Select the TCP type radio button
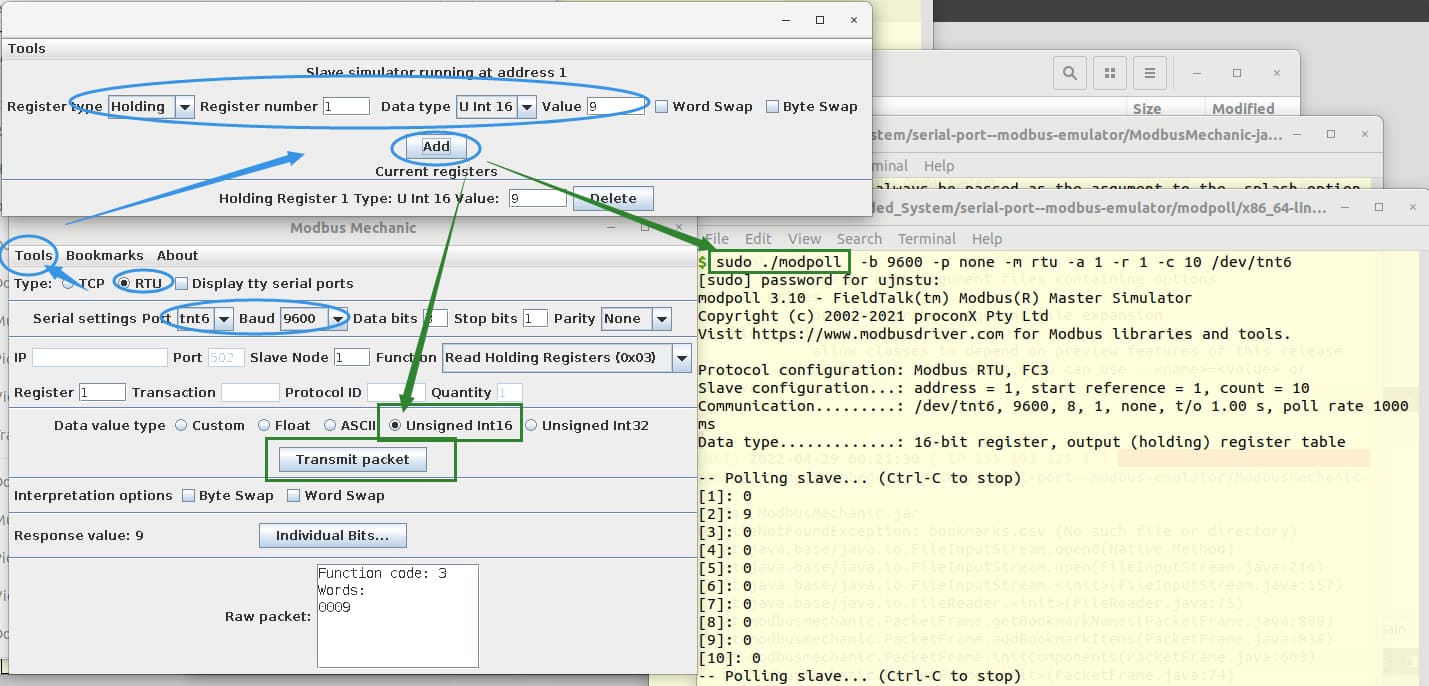 (68, 283)
